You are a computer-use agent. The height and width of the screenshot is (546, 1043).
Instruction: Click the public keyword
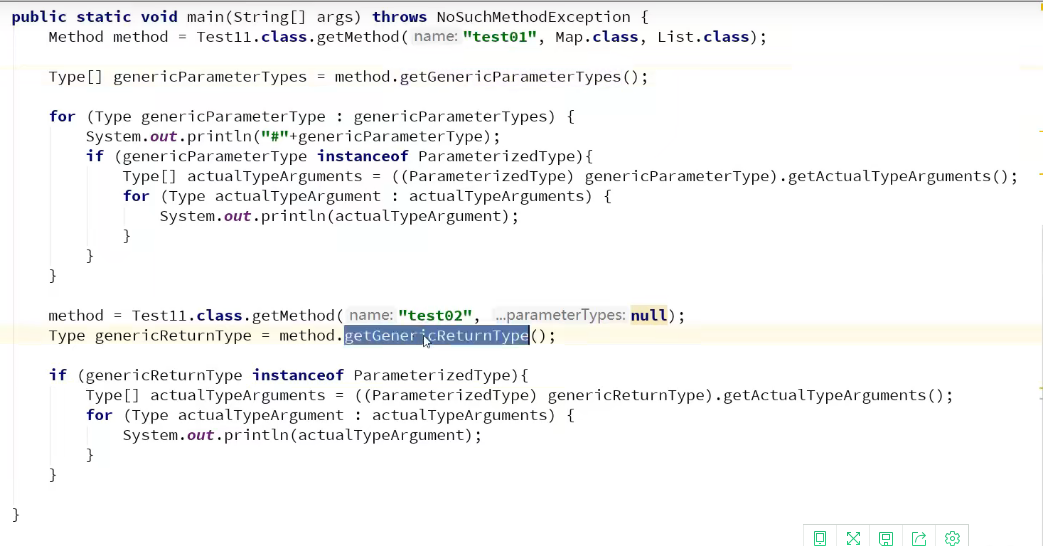click(39, 17)
